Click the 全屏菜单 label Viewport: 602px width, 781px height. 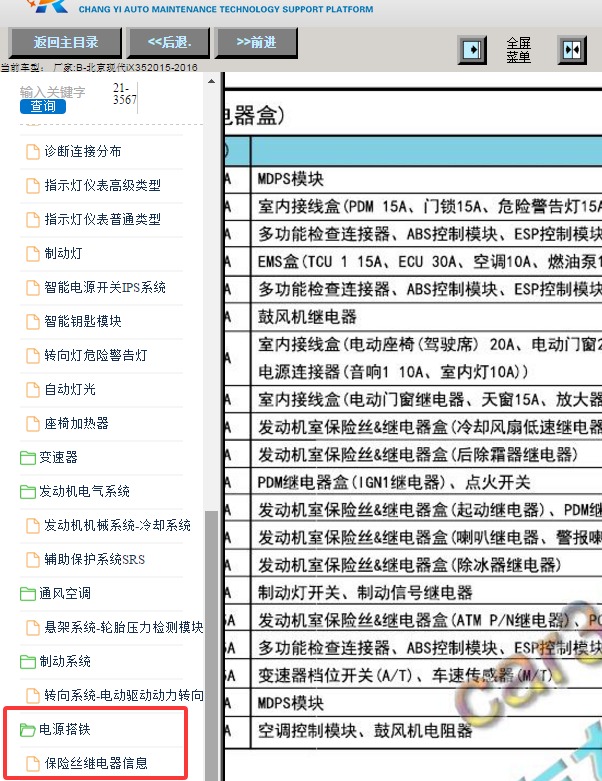click(x=518, y=50)
